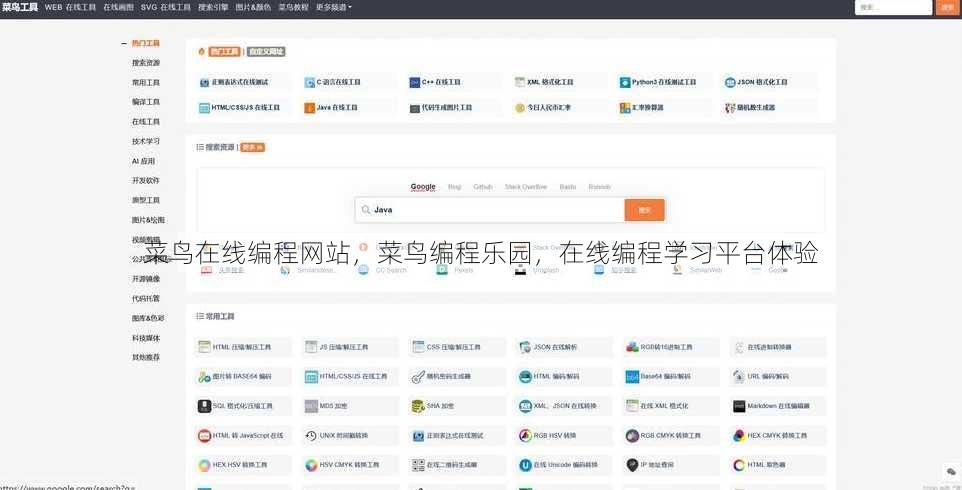962x490 pixels.
Task: Go to 代码托管 in left sidebar
Action: point(146,299)
